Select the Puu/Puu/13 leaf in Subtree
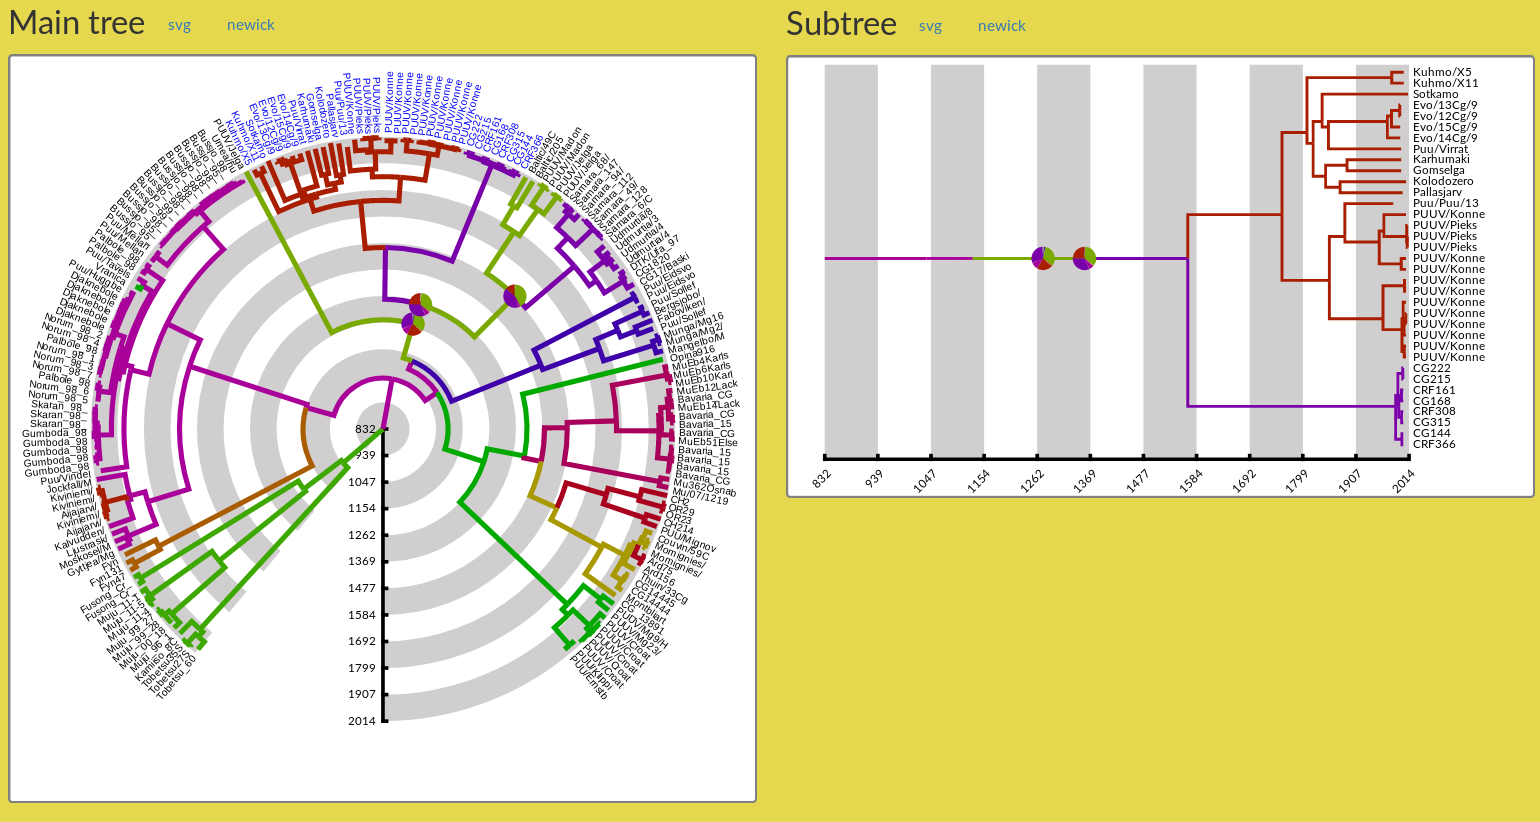The width and height of the screenshot is (1540, 822). pos(1445,203)
